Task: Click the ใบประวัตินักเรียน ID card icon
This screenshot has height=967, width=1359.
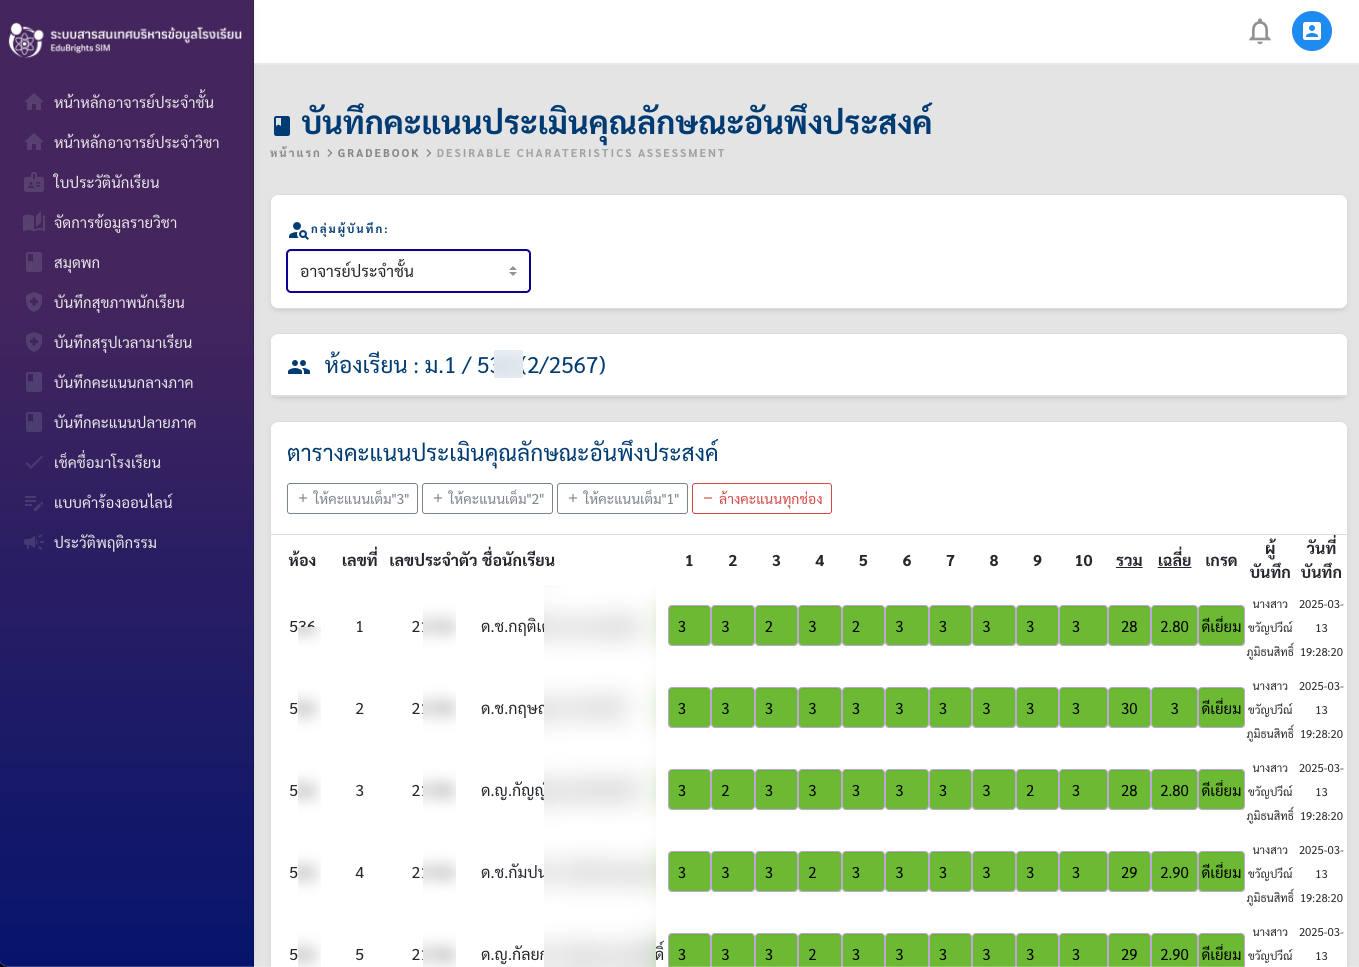Action: click(x=34, y=182)
